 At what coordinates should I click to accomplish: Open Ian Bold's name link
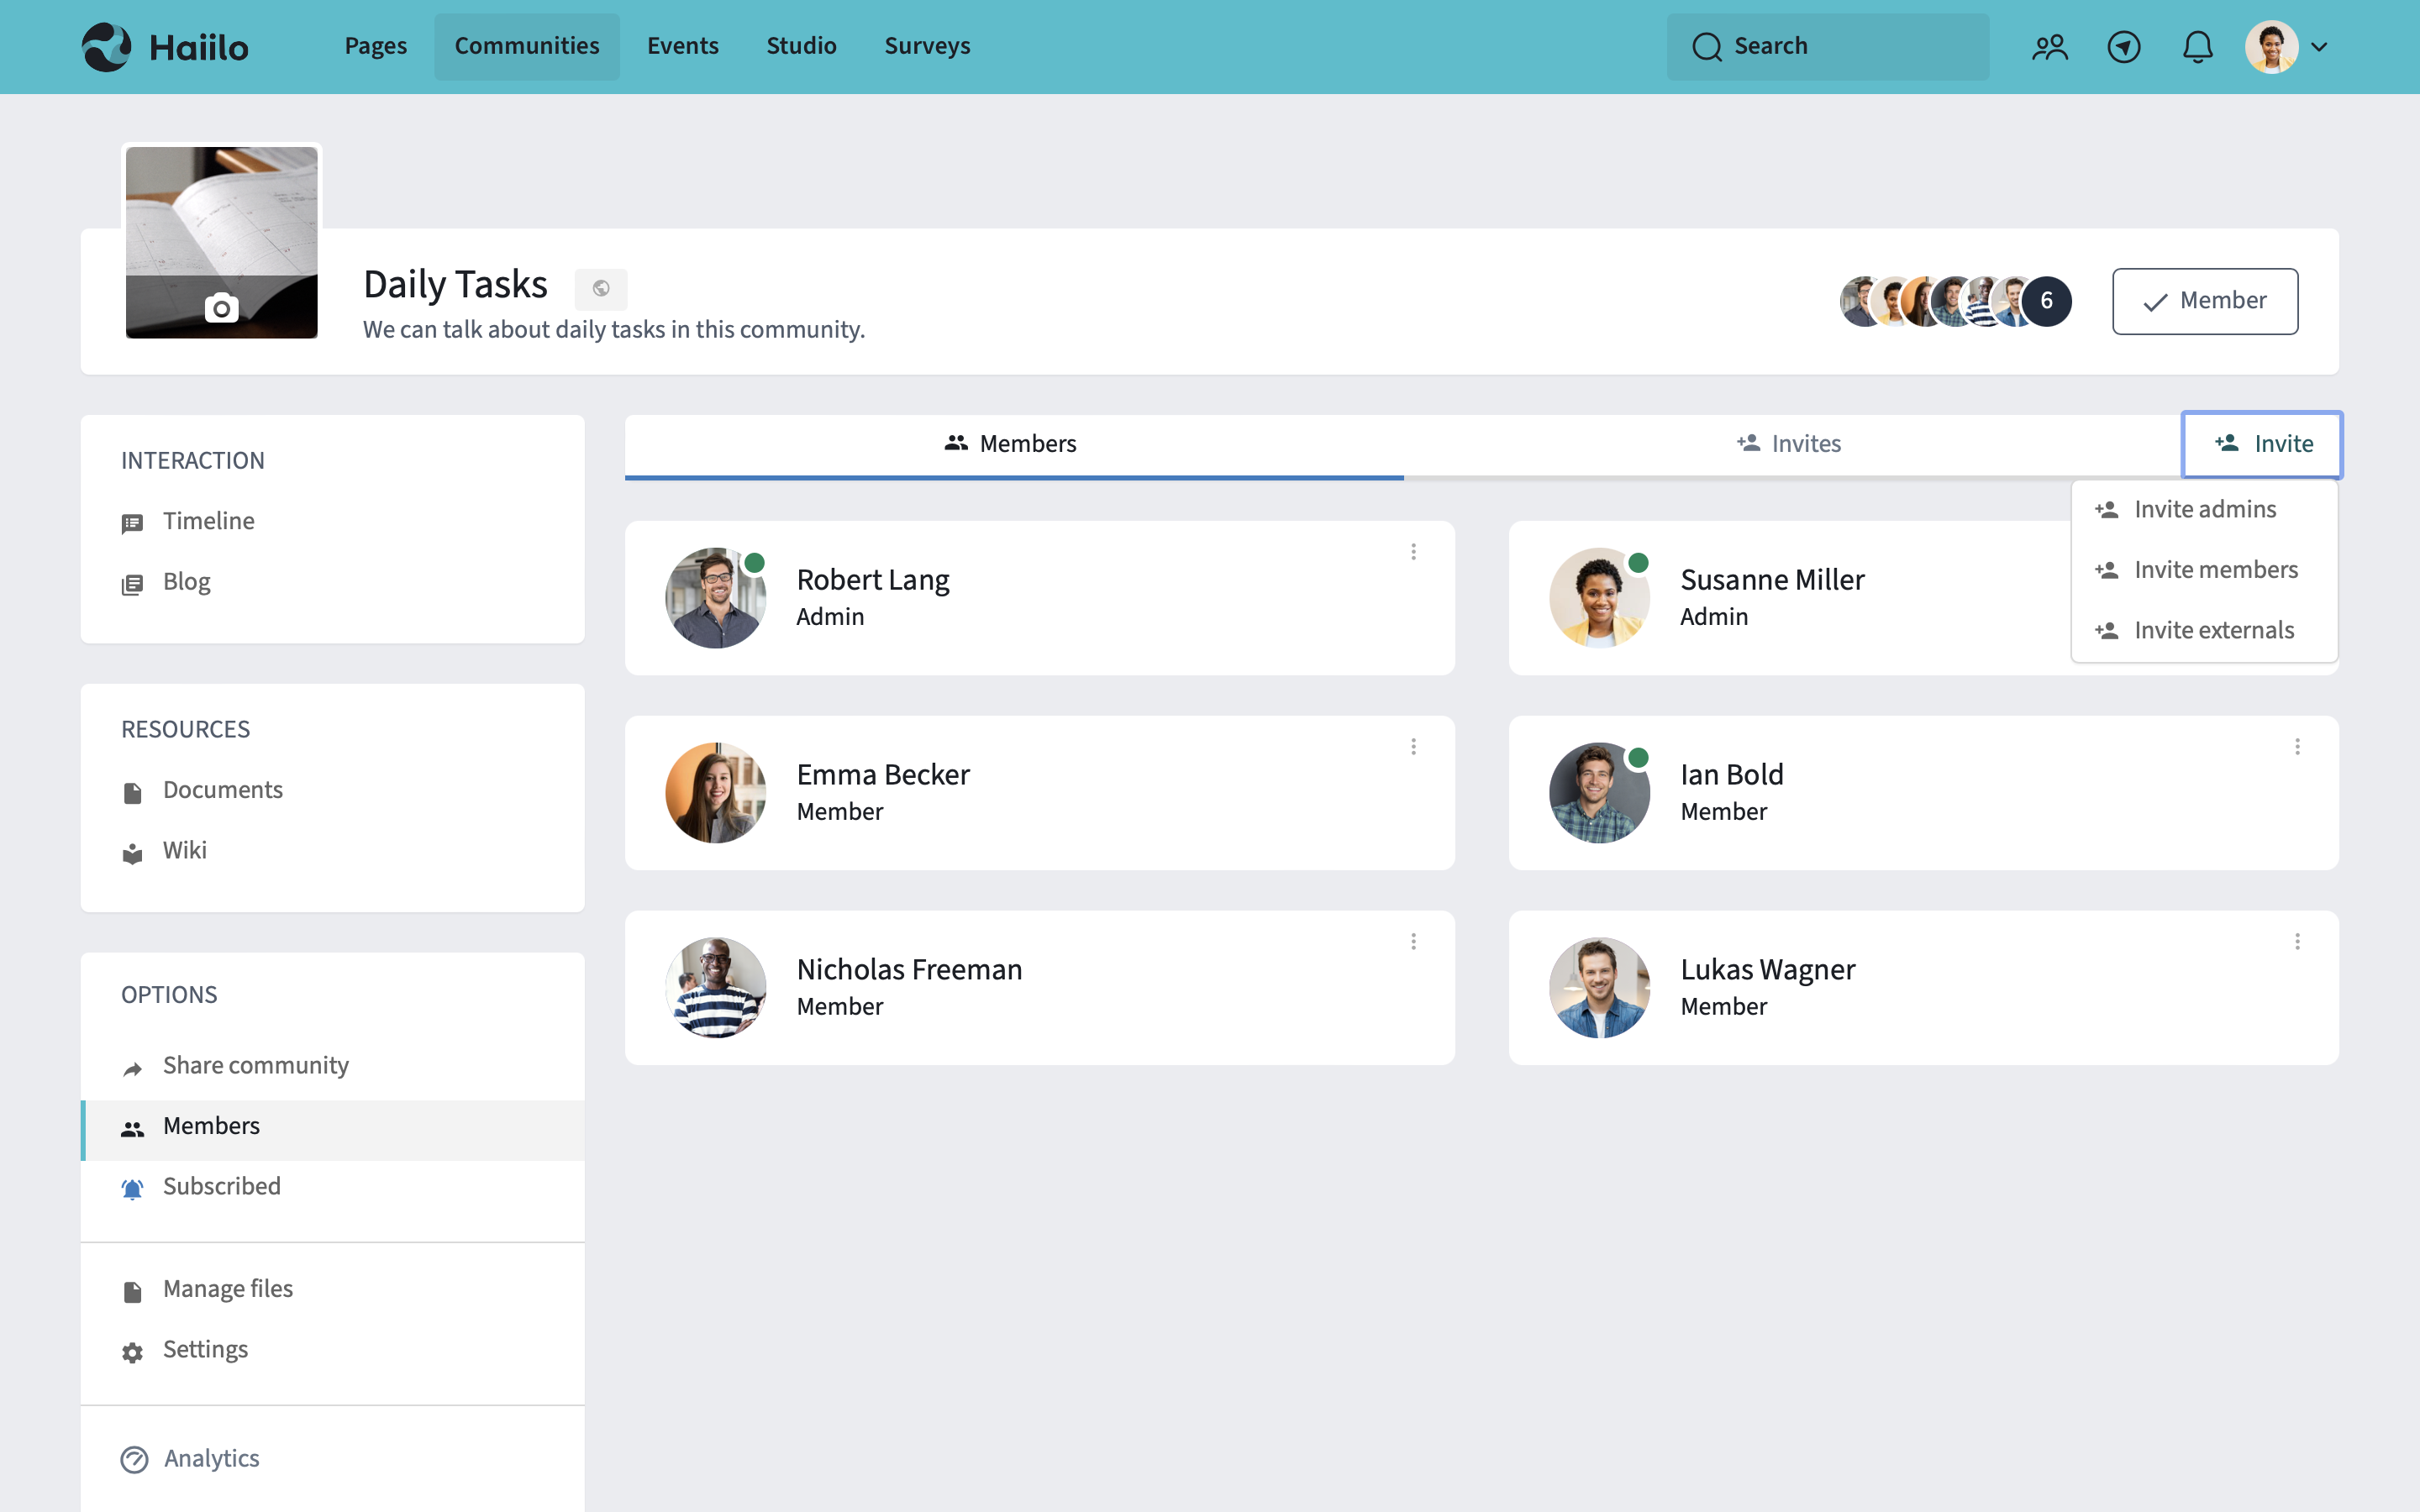(x=1732, y=775)
